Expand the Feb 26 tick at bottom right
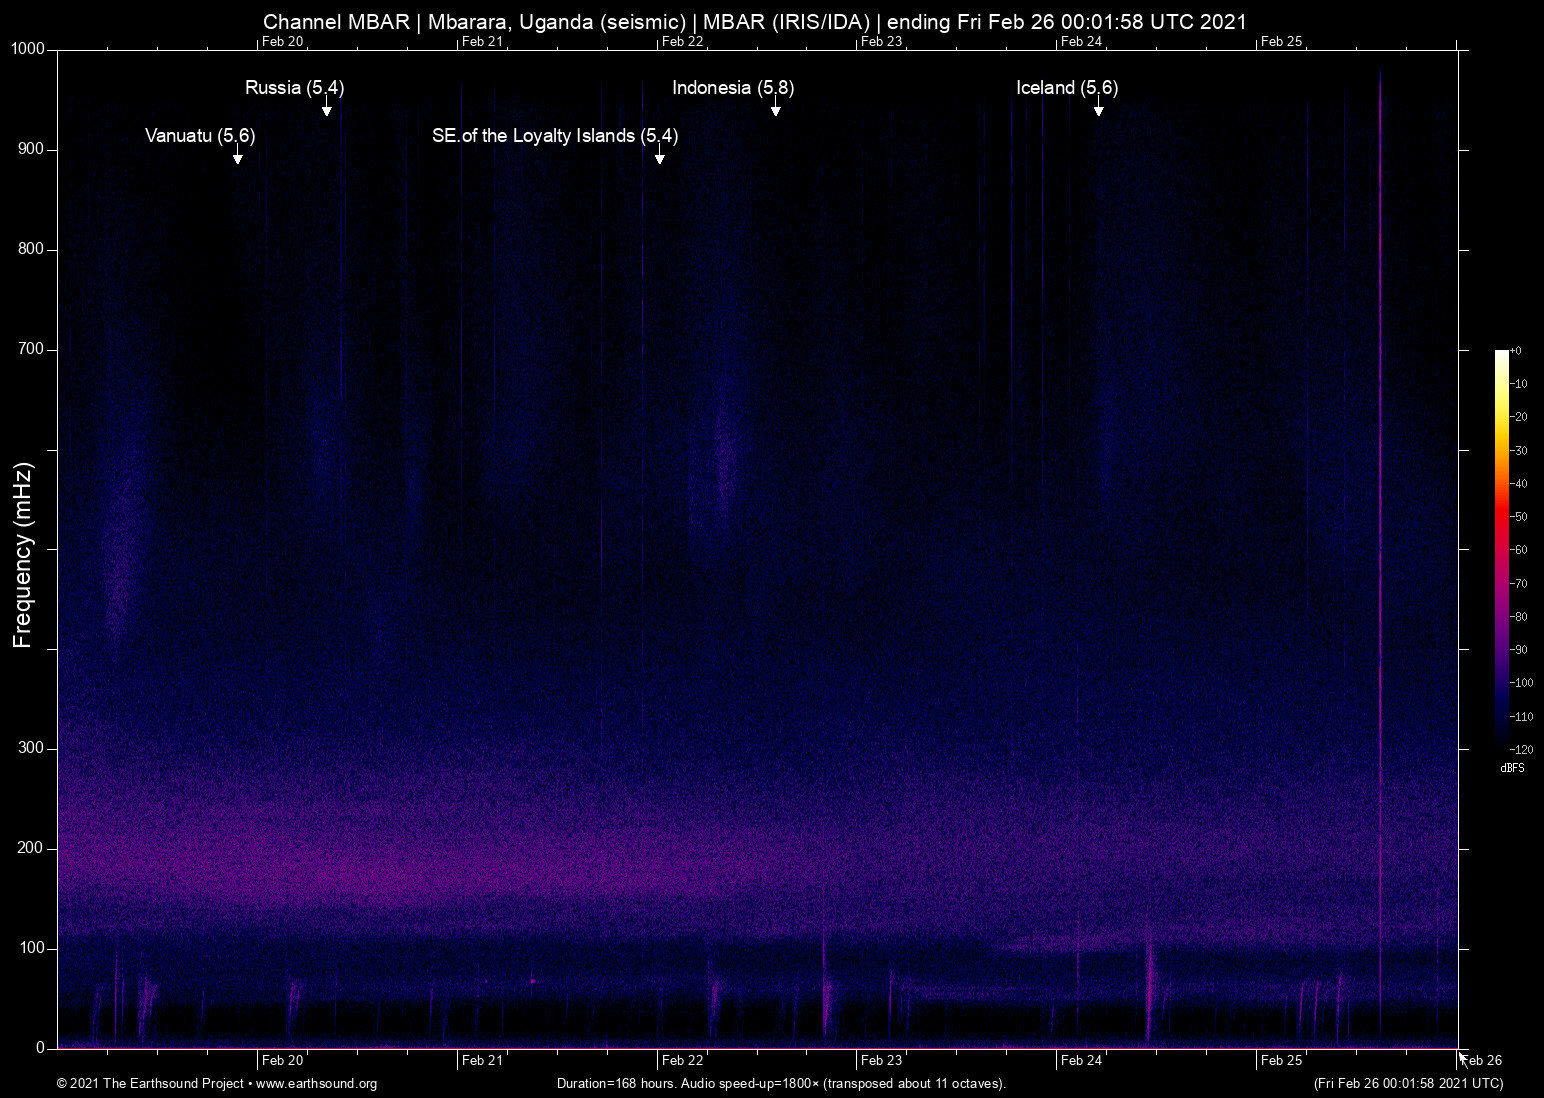Screen dimensions: 1544x1098 [x=1479, y=1060]
